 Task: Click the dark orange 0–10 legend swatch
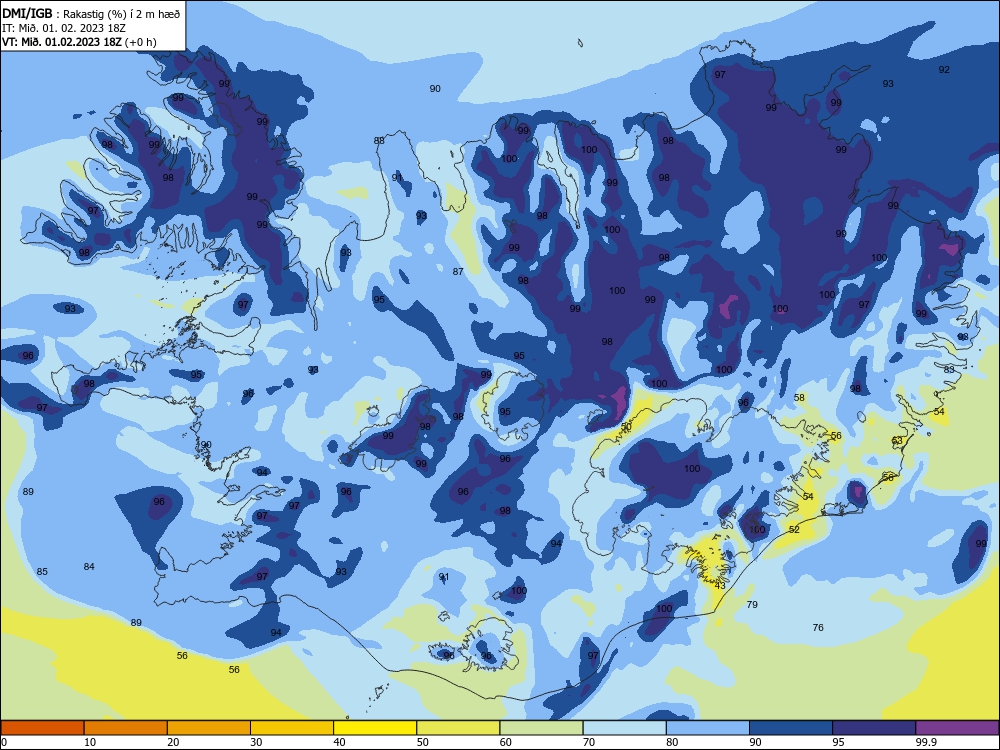click(x=42, y=728)
